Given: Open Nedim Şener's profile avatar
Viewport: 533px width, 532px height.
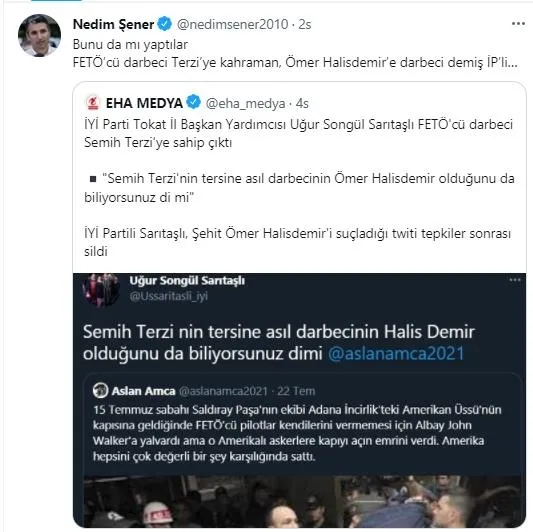Looking at the screenshot, I should [x=39, y=35].
